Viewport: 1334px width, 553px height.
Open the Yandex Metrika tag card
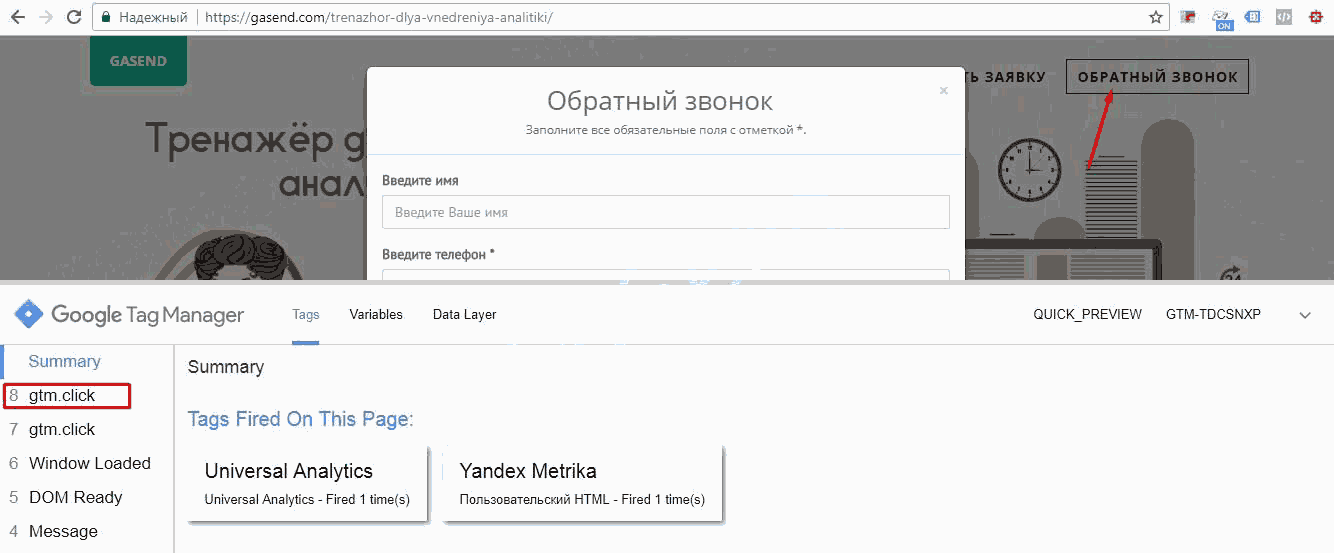coord(583,484)
